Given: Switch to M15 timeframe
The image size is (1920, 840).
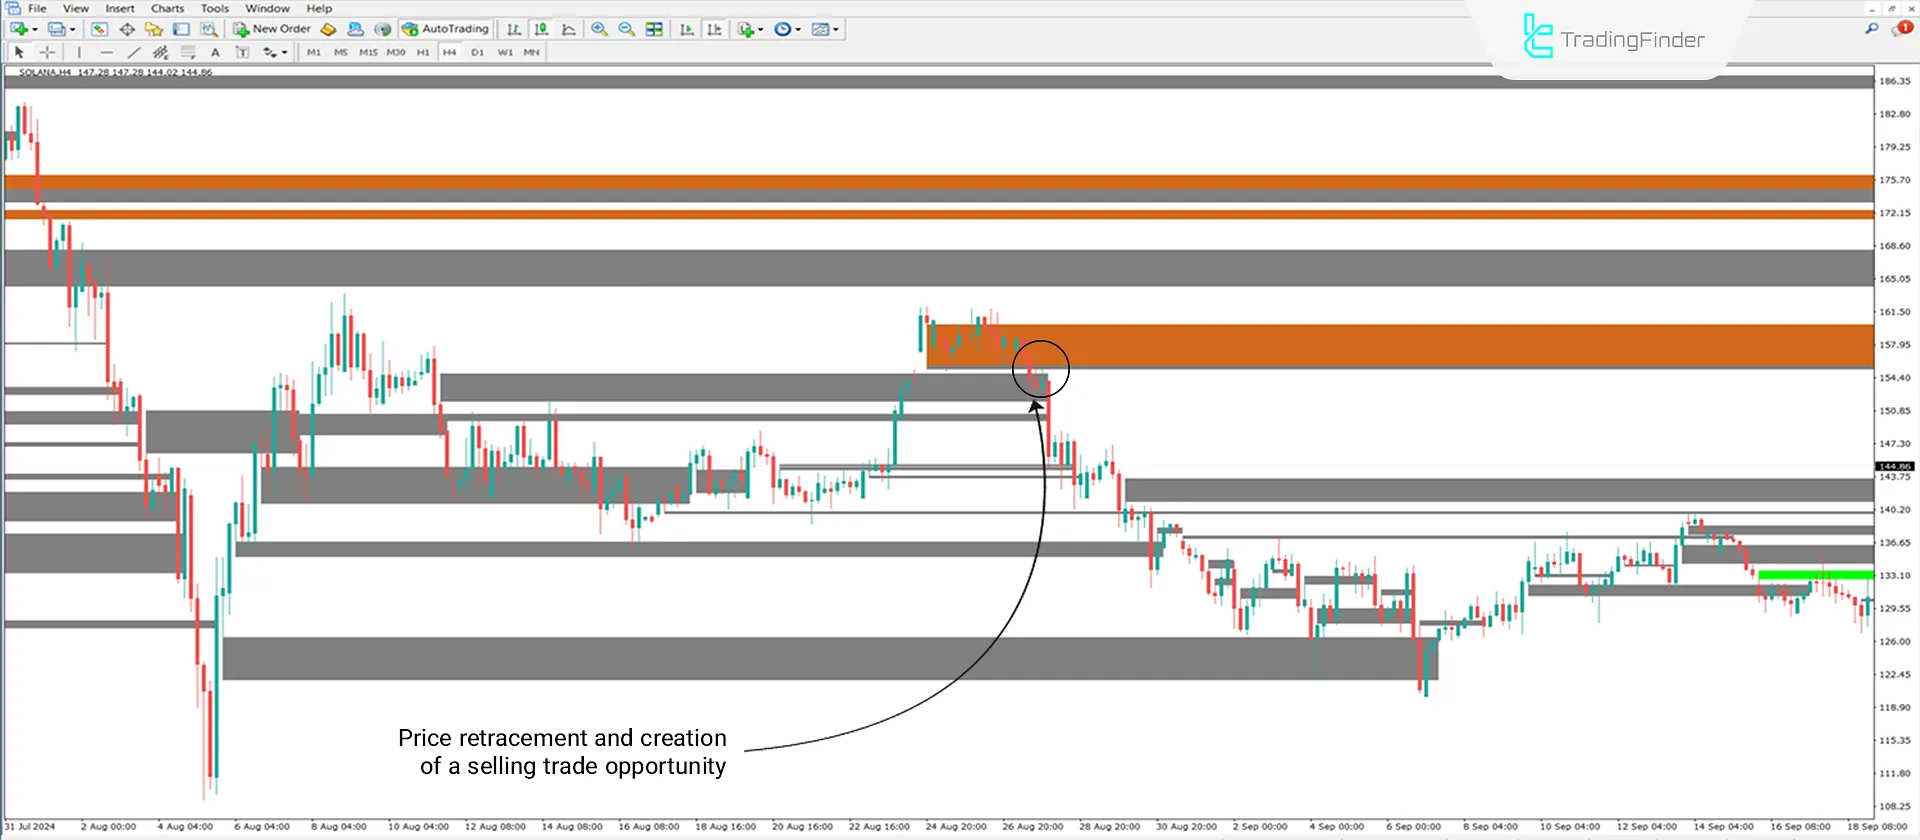Looking at the screenshot, I should [x=368, y=52].
